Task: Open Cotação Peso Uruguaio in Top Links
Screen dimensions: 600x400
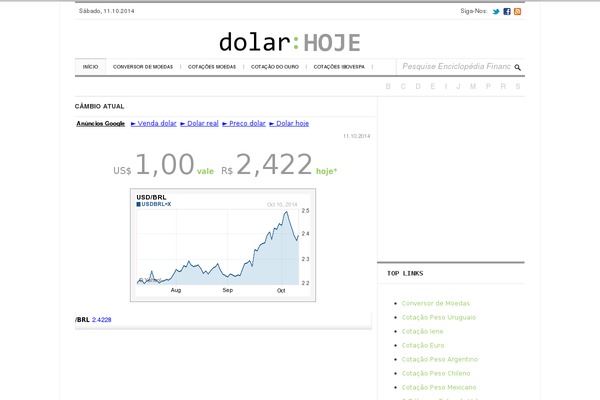Action: tap(438, 317)
